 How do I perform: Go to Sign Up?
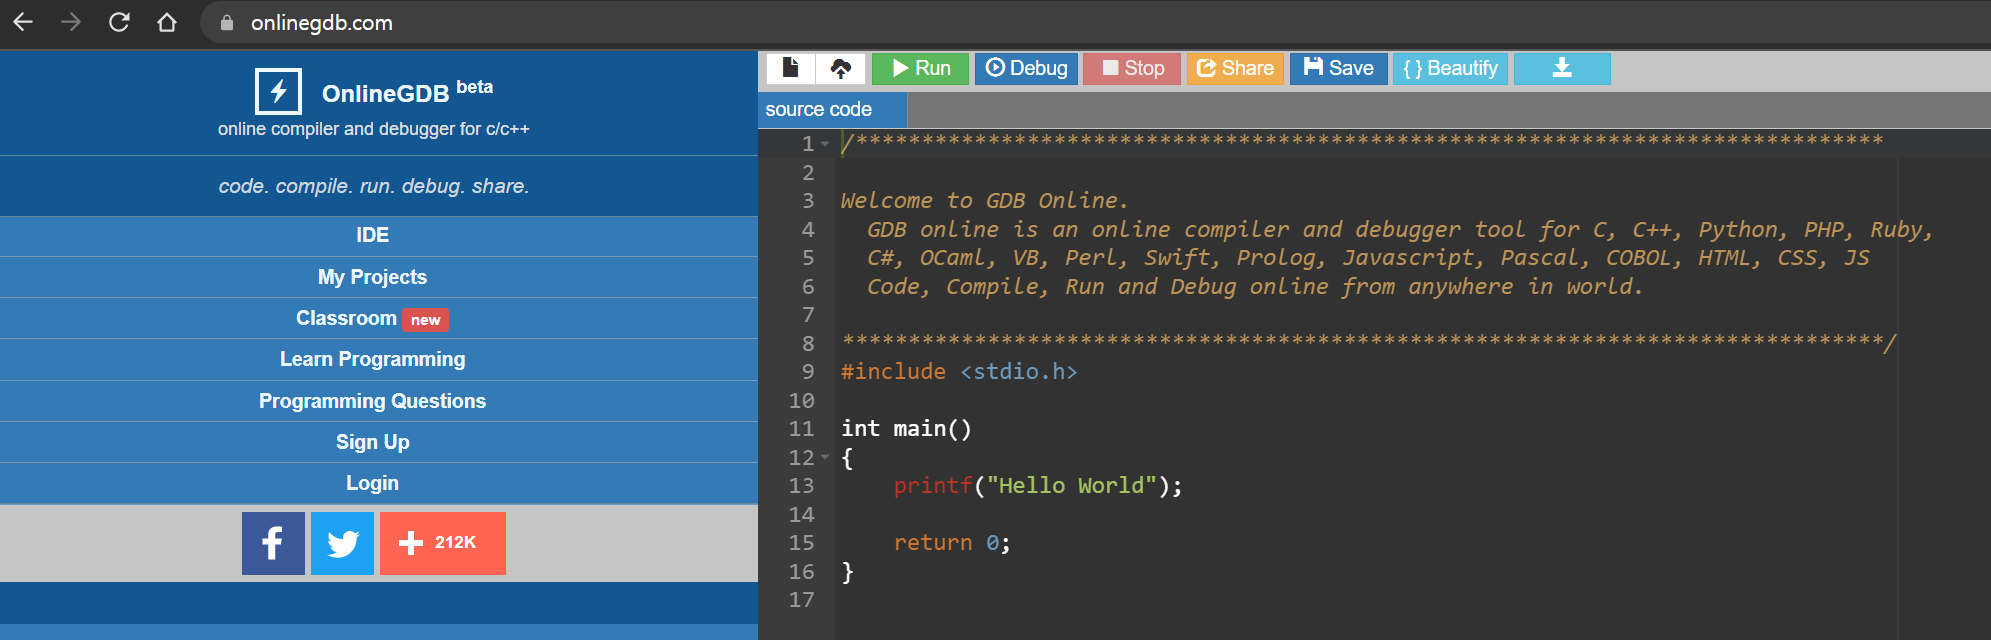[x=372, y=442]
